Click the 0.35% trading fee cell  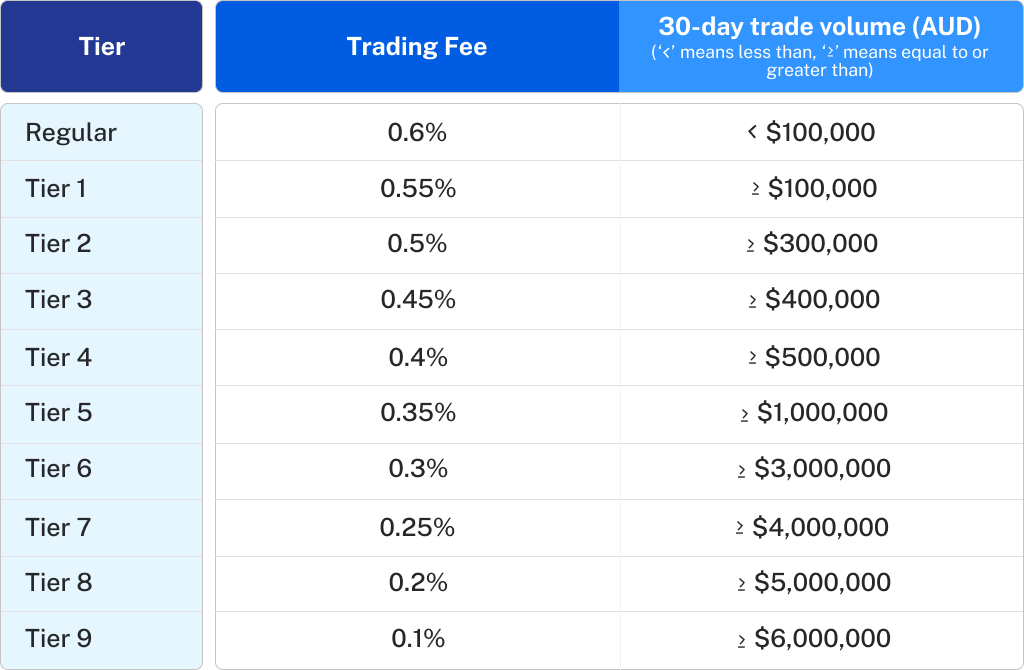[x=417, y=412]
